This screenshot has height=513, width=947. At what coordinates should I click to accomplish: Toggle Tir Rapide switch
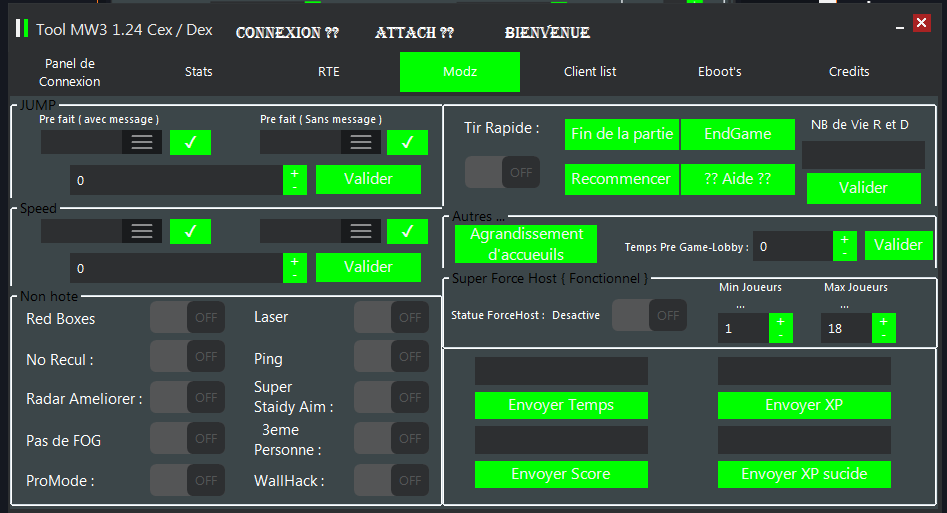(x=502, y=172)
